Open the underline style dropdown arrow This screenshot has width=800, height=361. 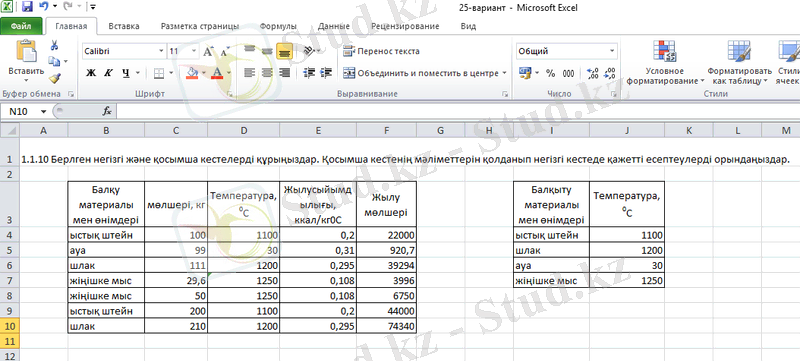coord(137,73)
